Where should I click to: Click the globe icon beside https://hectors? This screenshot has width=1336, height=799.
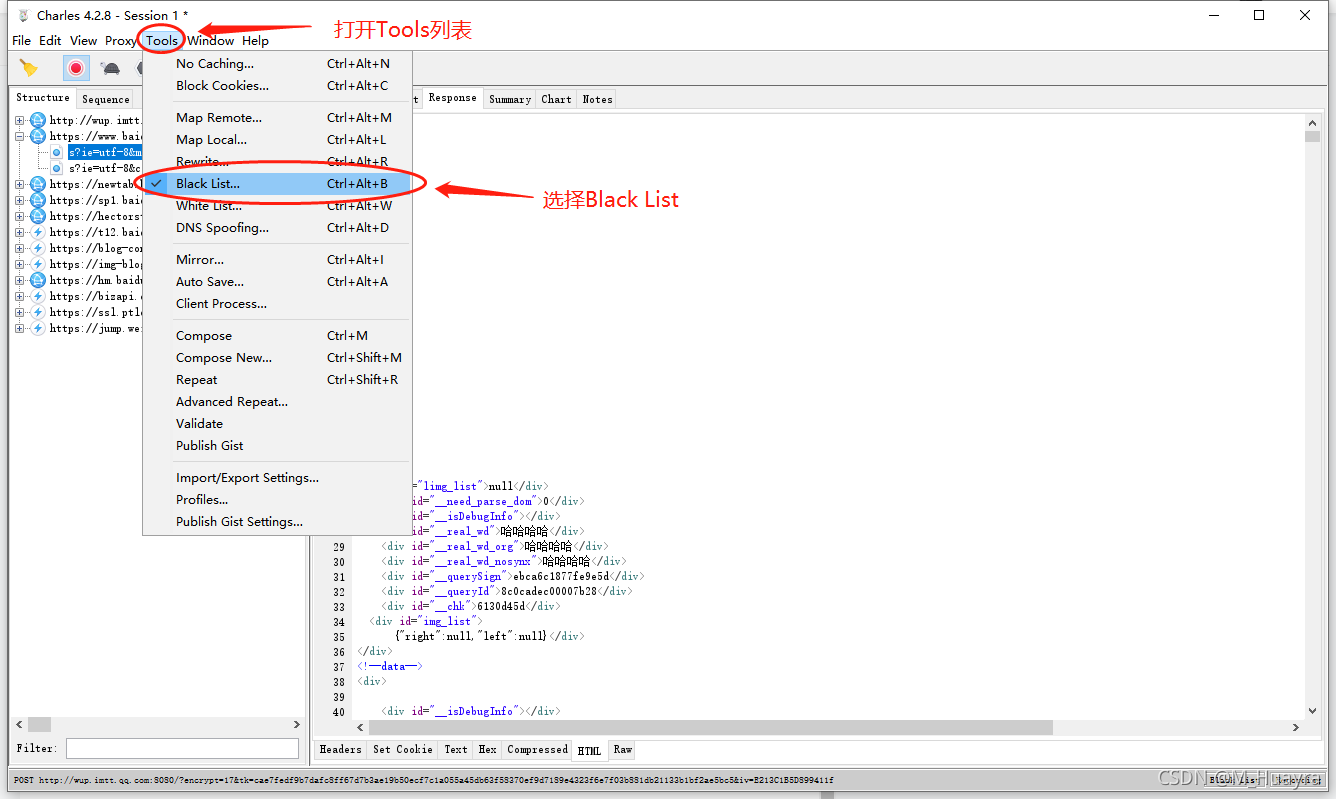38,216
